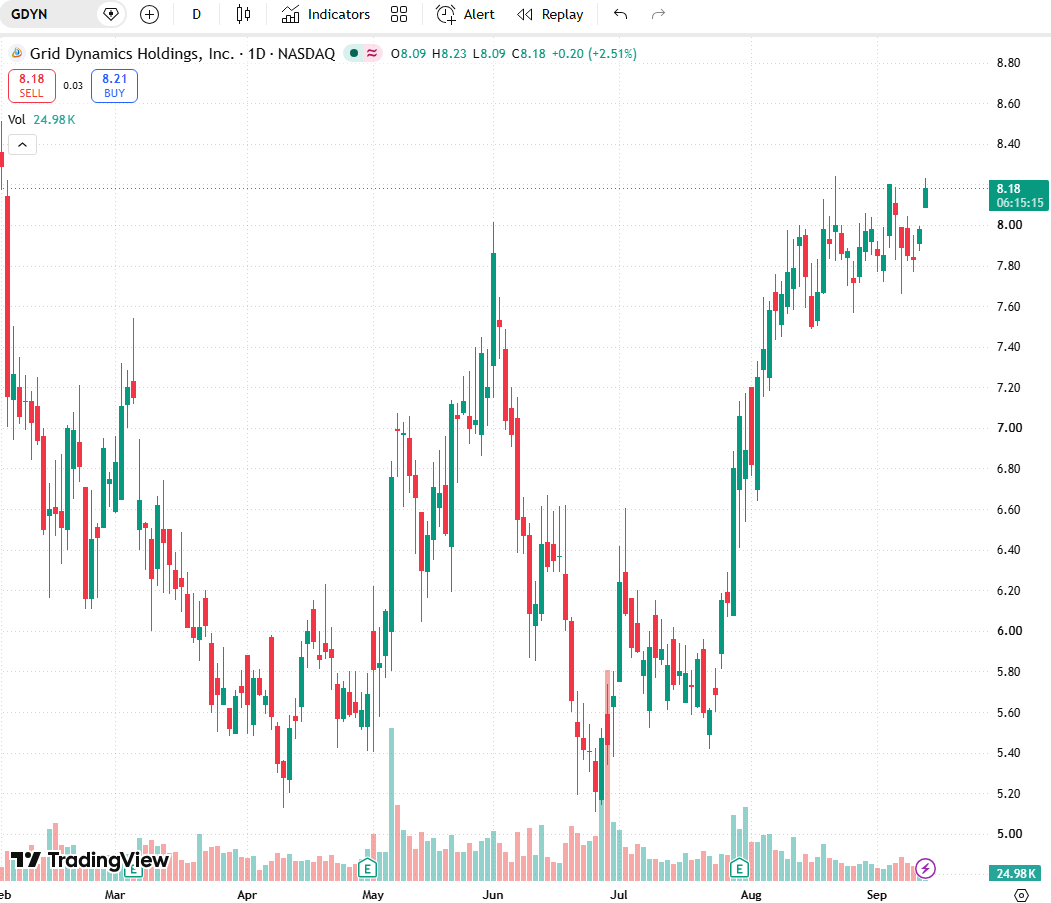The width and height of the screenshot is (1051, 903).
Task: Open the August earnings E marker
Action: pos(739,869)
